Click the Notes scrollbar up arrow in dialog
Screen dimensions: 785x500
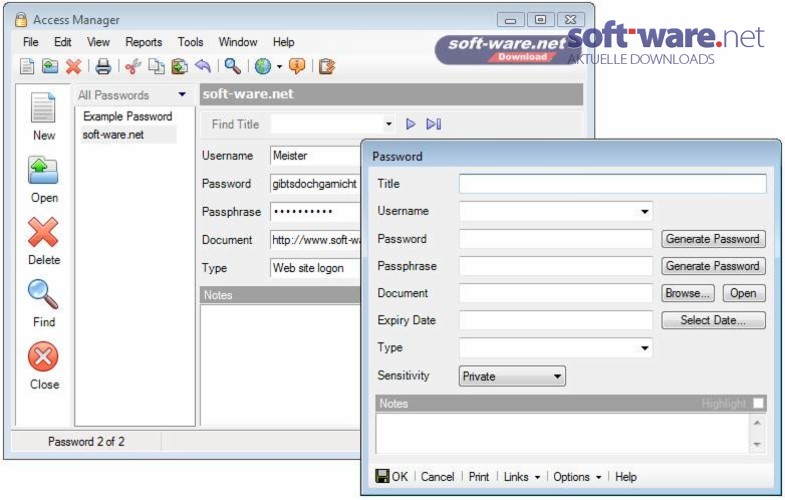pyautogui.click(x=757, y=423)
